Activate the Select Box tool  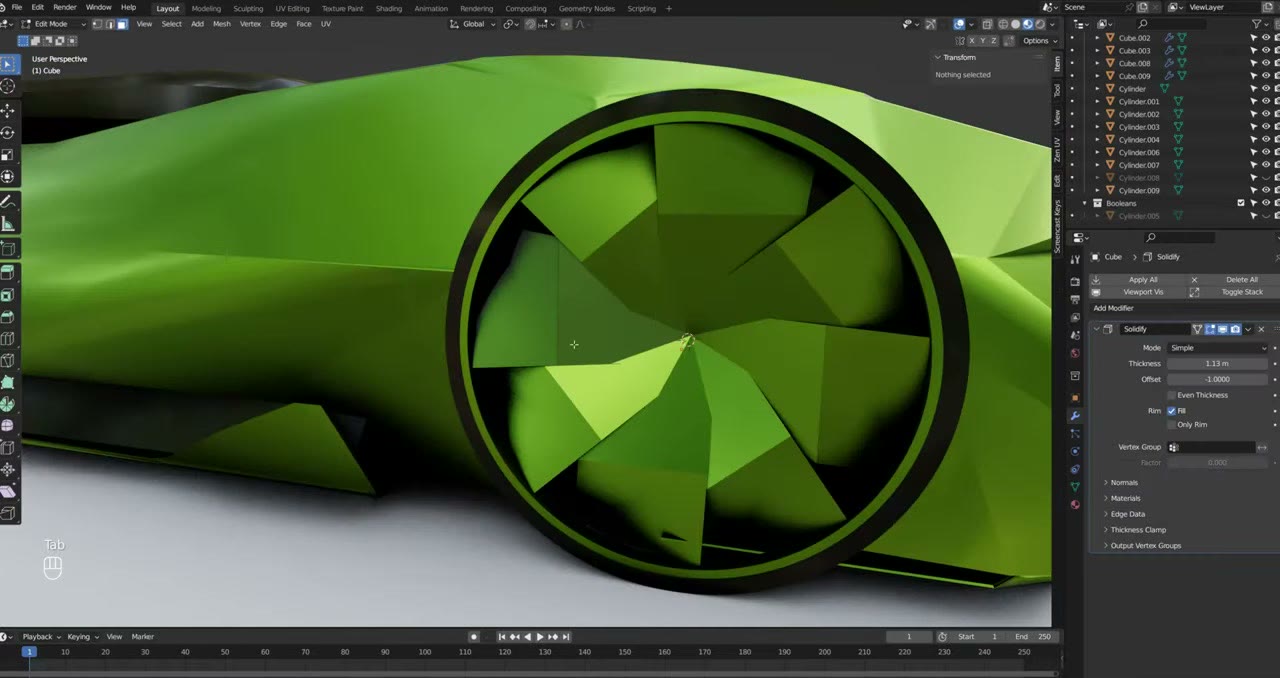click(8, 64)
